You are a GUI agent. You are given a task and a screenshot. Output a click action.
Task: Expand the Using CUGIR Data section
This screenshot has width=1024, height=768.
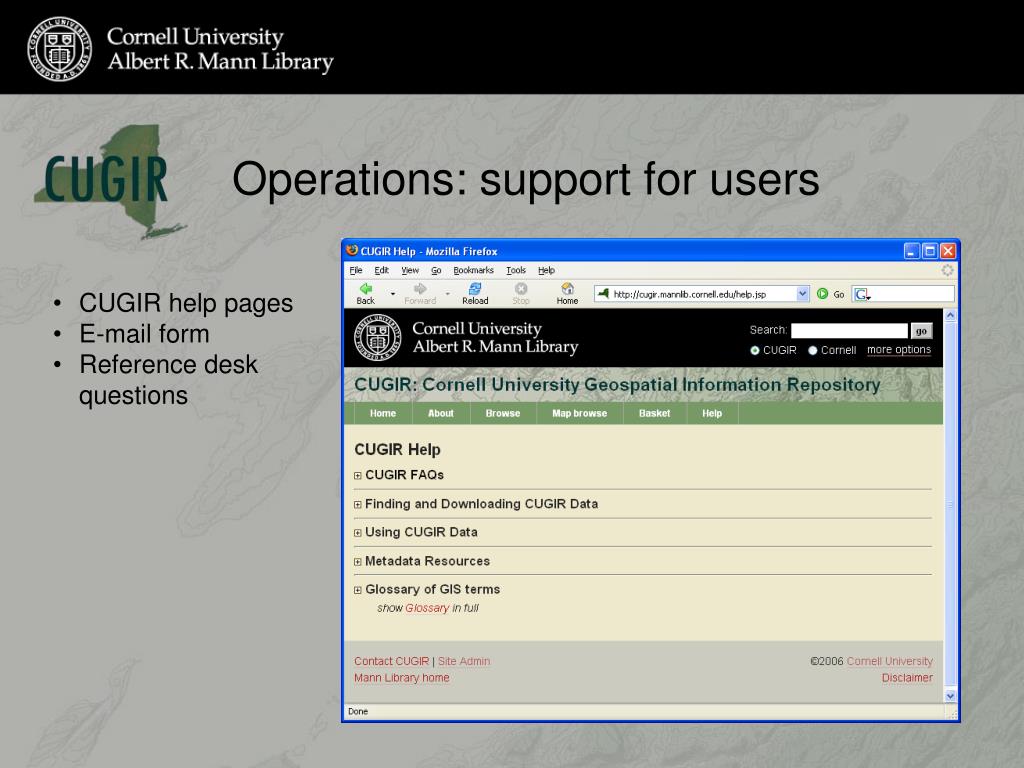357,533
